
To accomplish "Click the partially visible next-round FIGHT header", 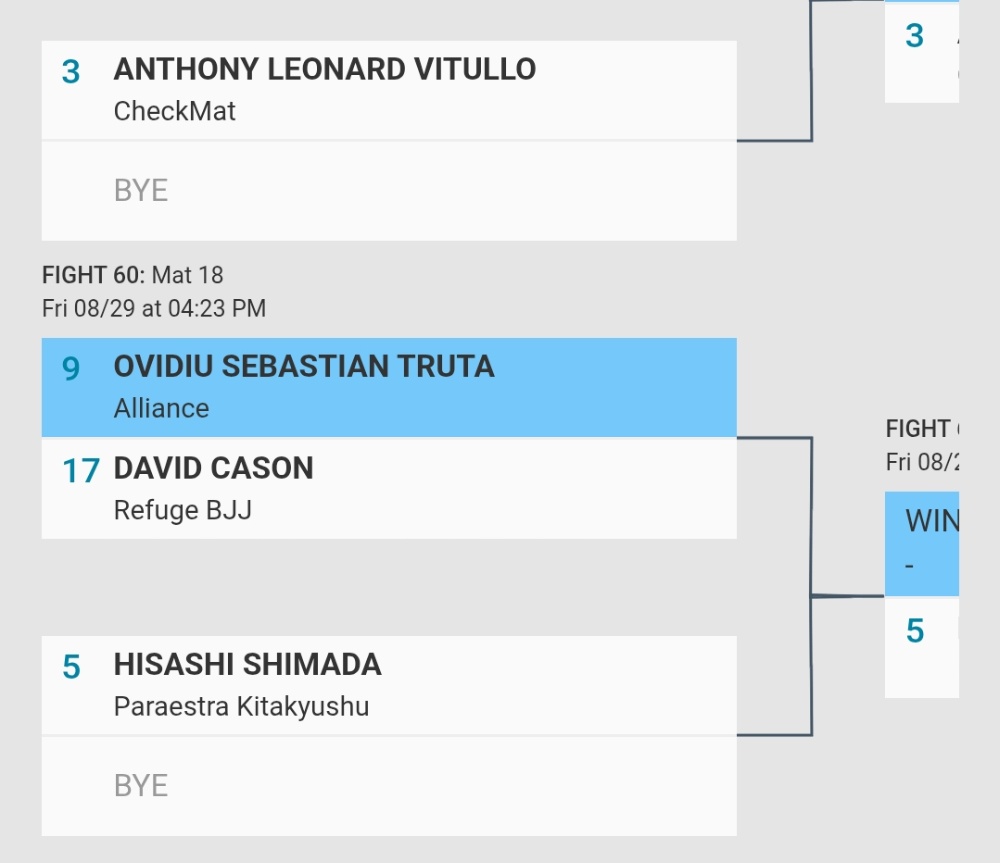I will (x=922, y=429).
